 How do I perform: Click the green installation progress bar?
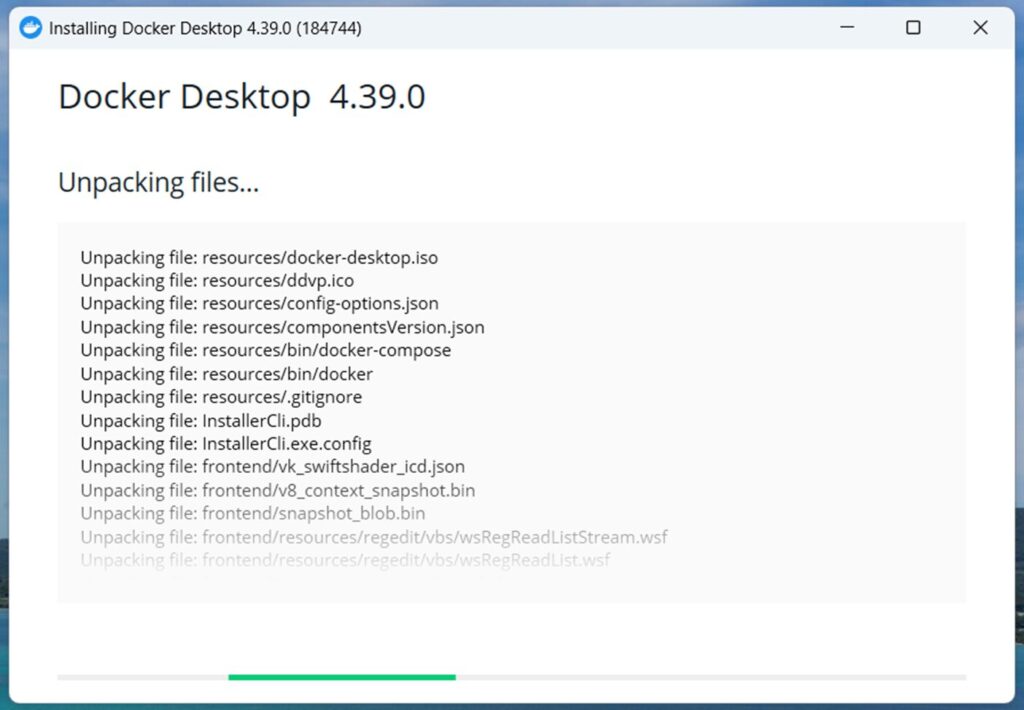click(341, 677)
